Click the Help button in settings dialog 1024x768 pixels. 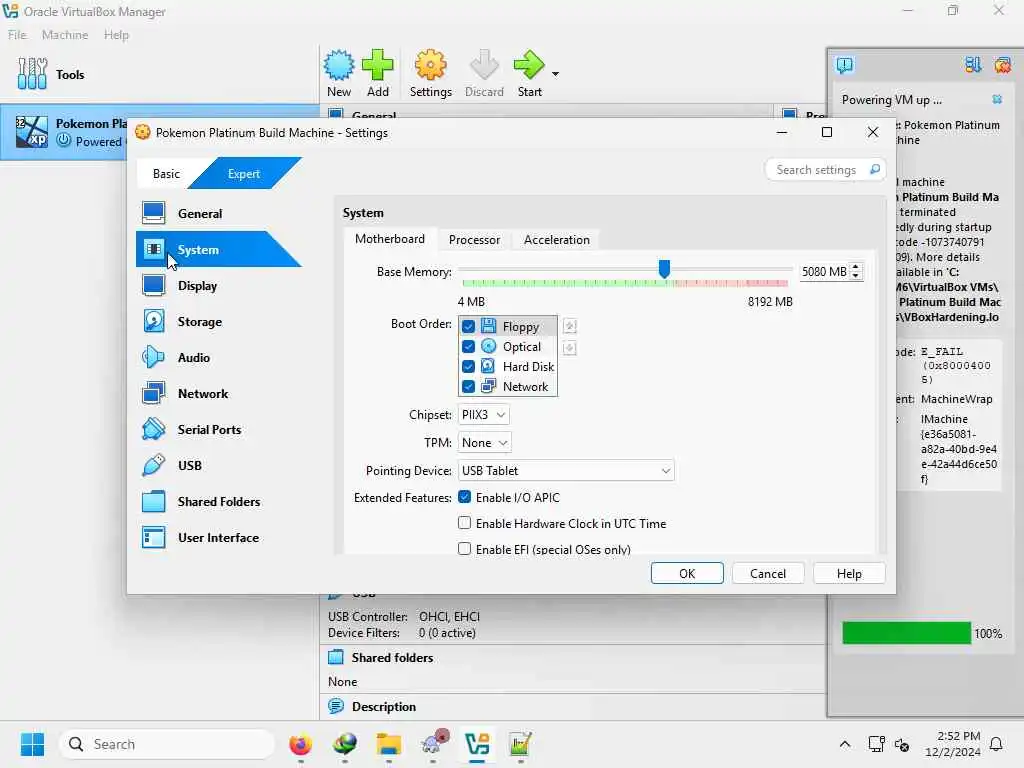849,573
